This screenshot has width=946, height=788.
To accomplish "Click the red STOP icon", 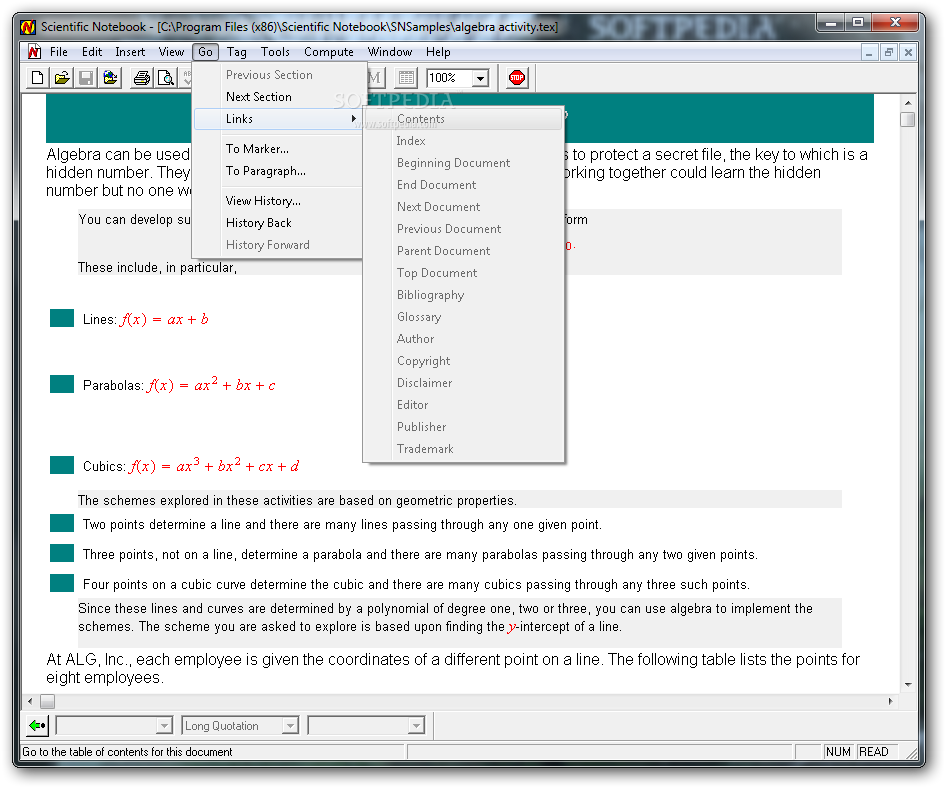I will [517, 78].
